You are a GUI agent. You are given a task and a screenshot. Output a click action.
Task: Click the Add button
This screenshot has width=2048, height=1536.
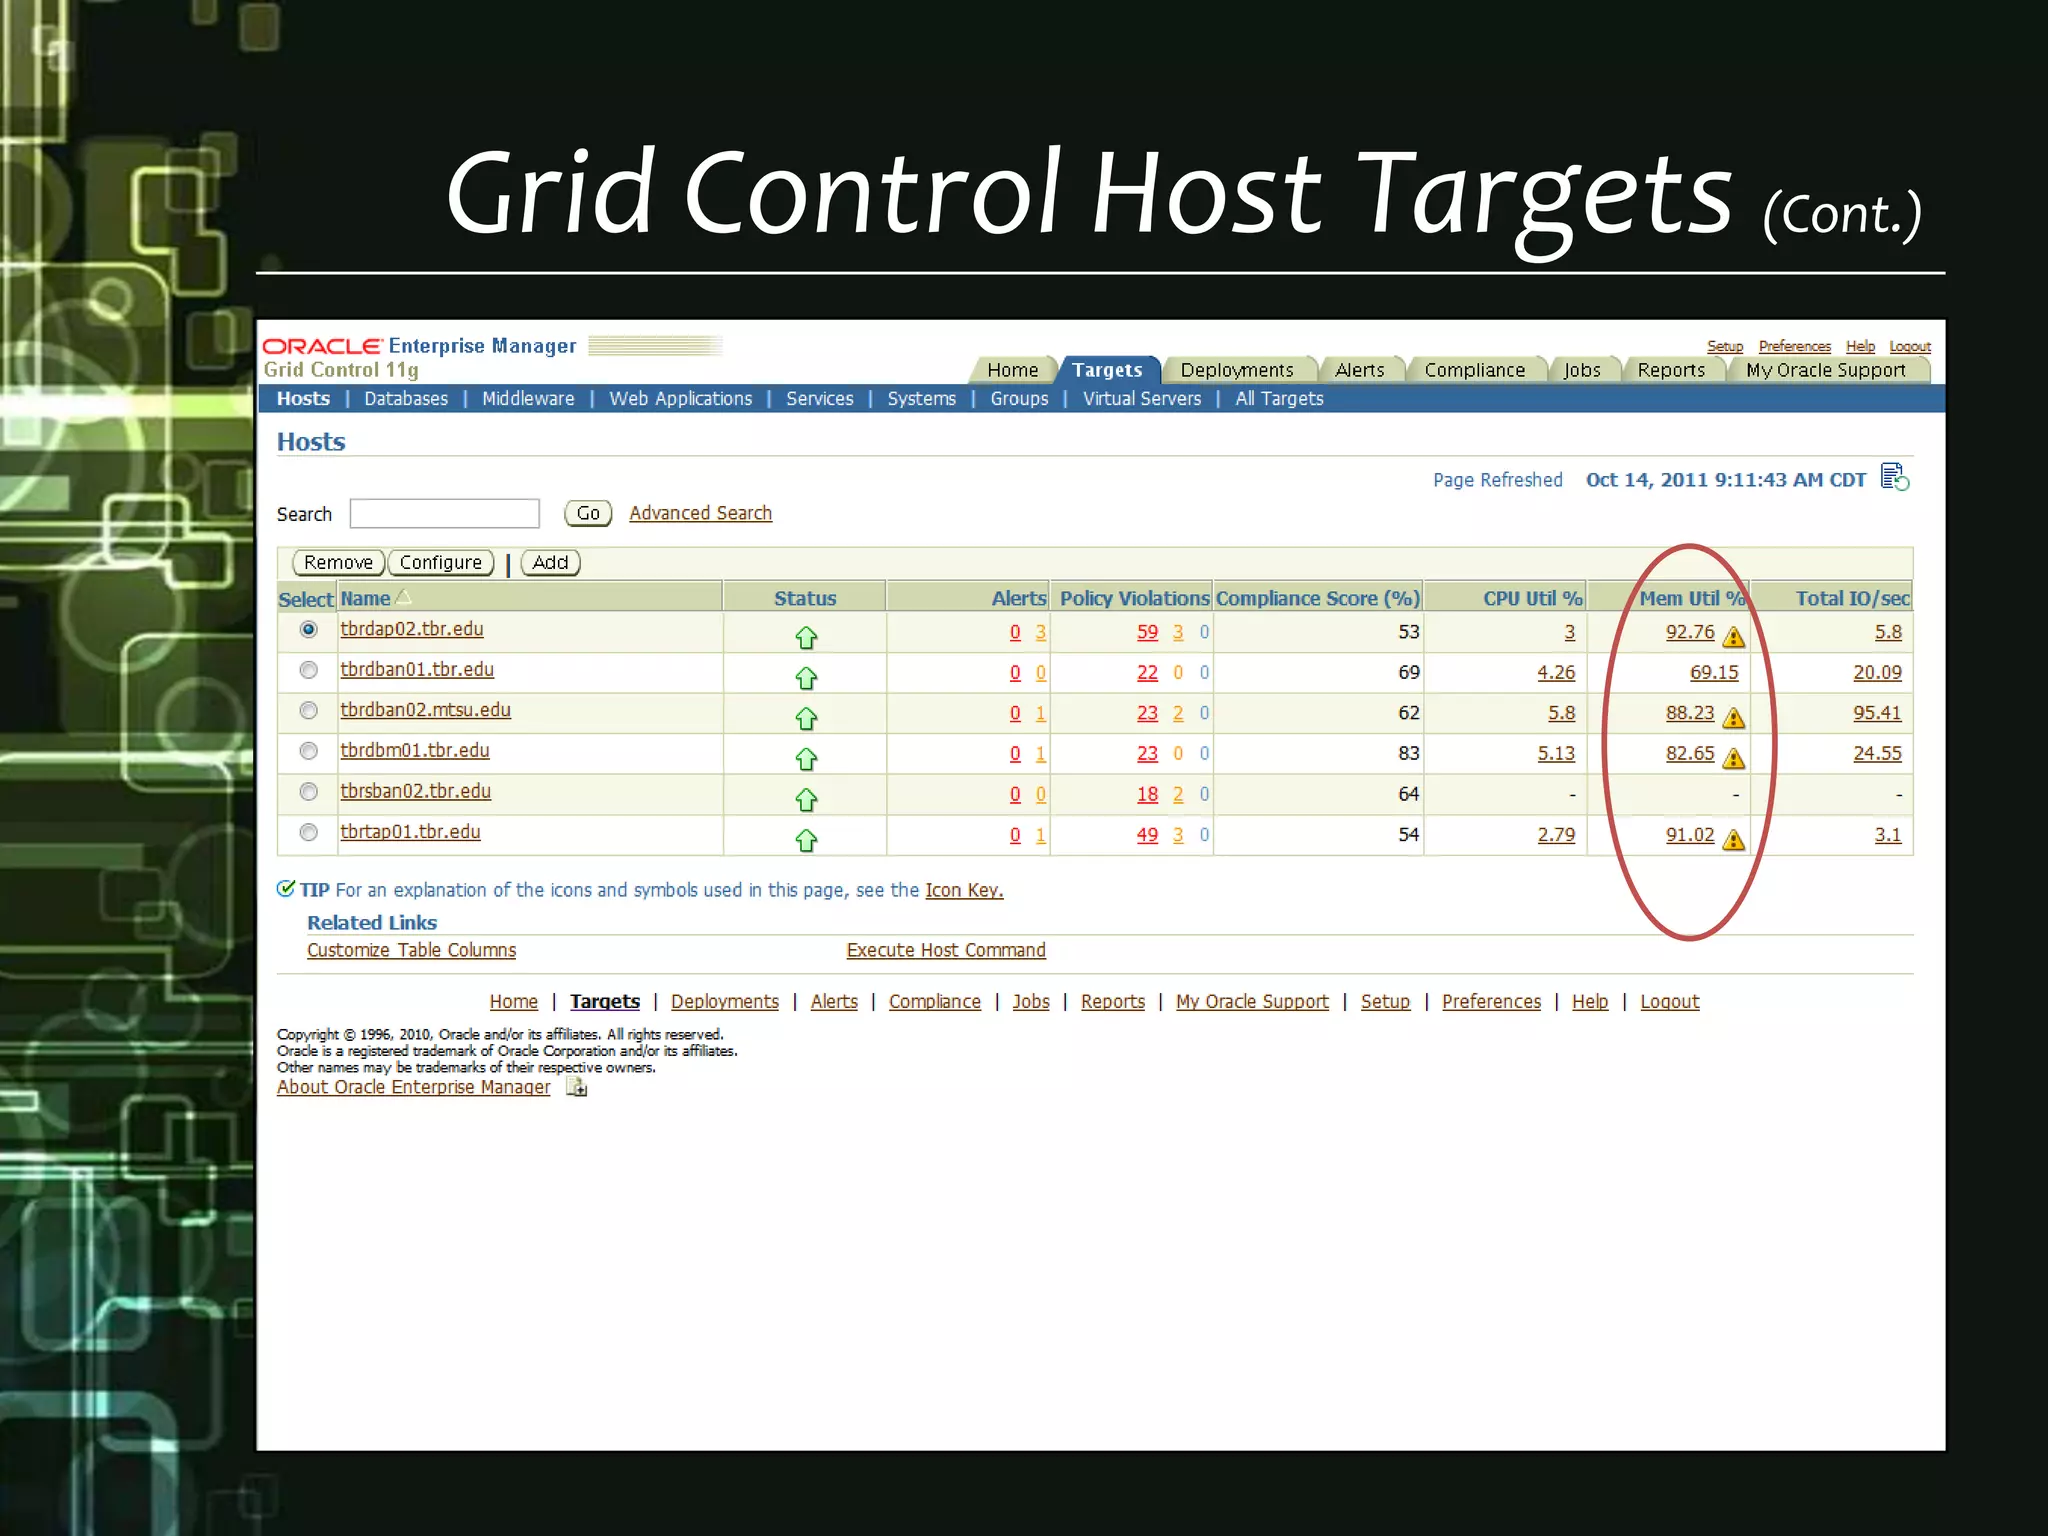tap(550, 562)
